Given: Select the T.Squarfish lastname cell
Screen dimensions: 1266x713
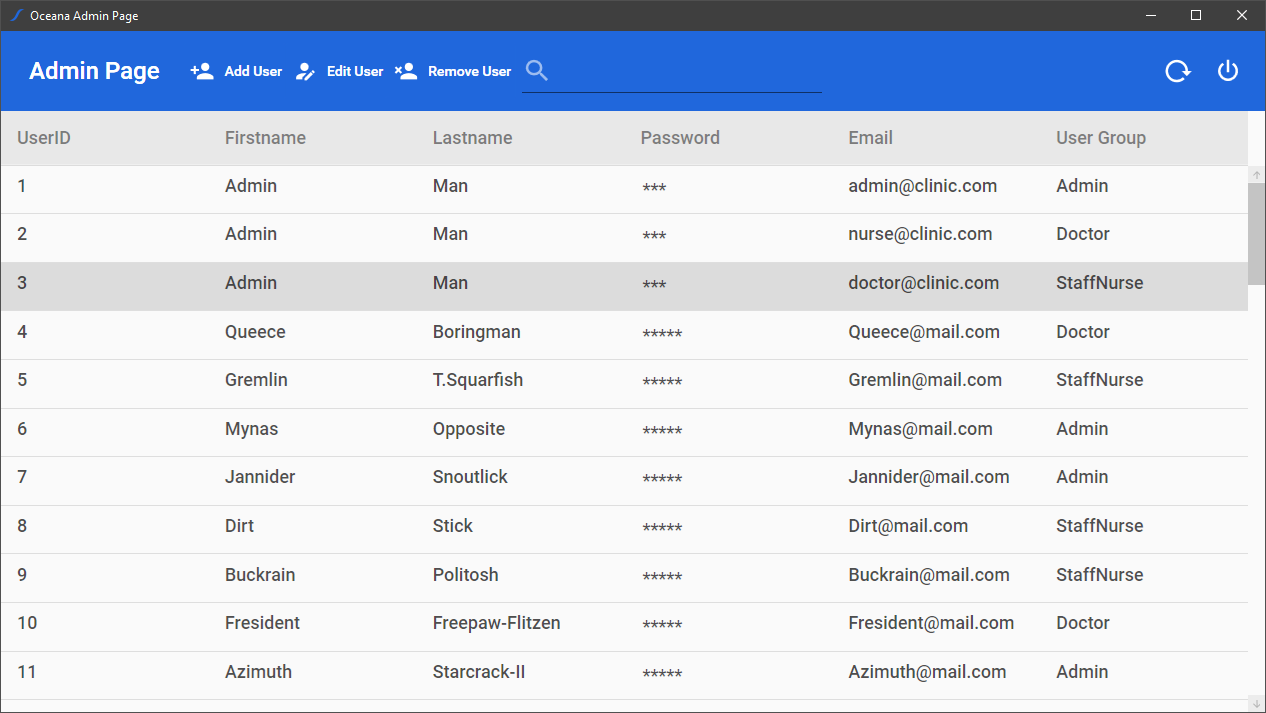Looking at the screenshot, I should pyautogui.click(x=478, y=380).
